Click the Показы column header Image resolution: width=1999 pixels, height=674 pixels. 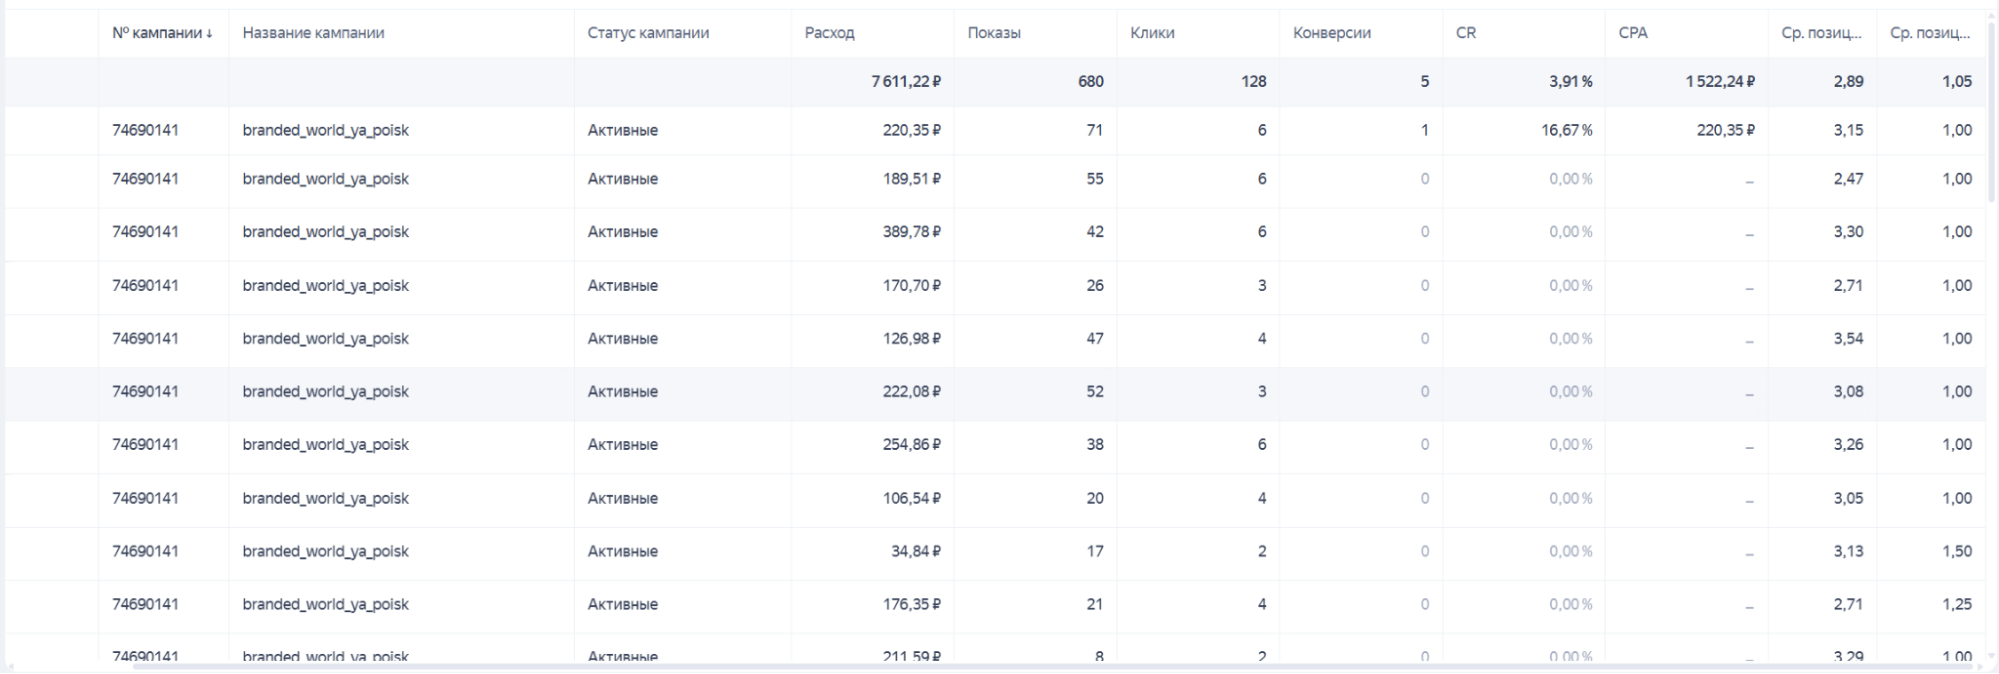point(993,33)
